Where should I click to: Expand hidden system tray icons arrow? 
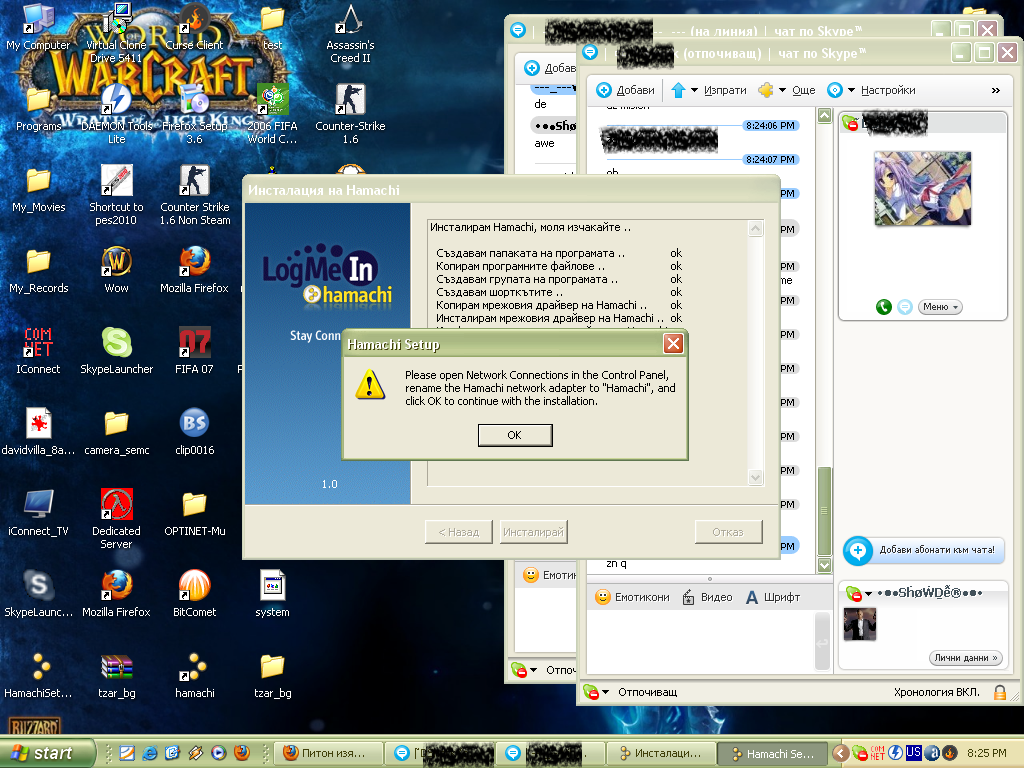tap(840, 753)
